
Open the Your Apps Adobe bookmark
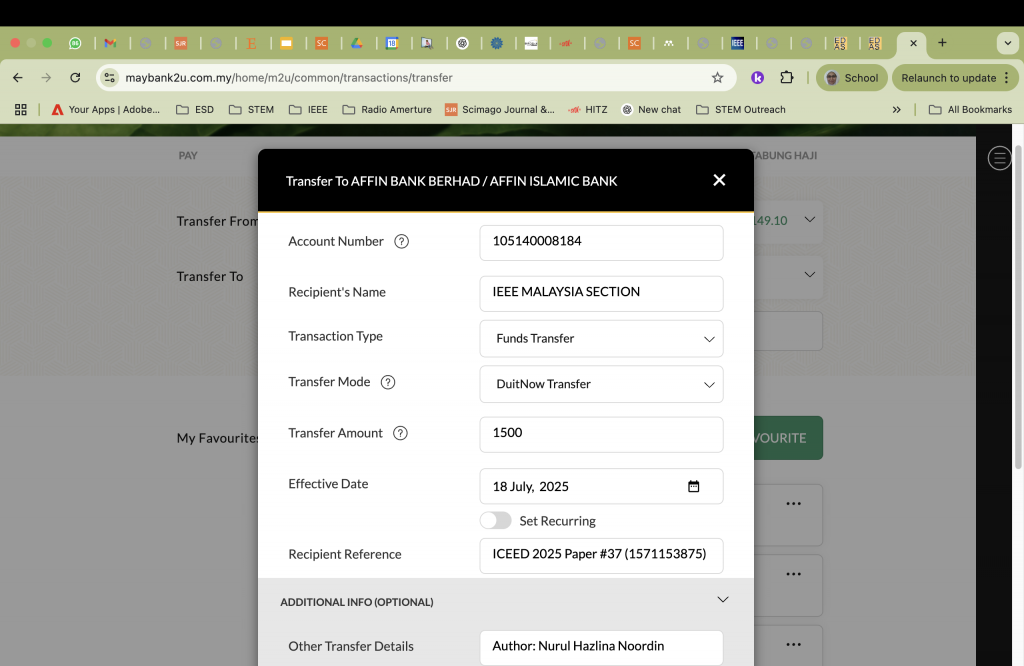pos(106,110)
